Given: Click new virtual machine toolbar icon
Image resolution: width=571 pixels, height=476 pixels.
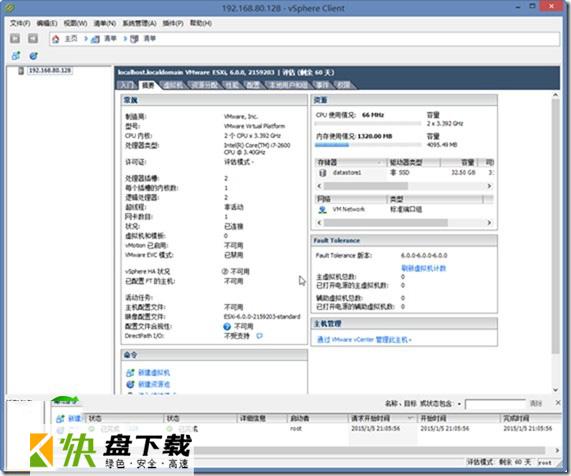Looking at the screenshot, I should click(16, 56).
